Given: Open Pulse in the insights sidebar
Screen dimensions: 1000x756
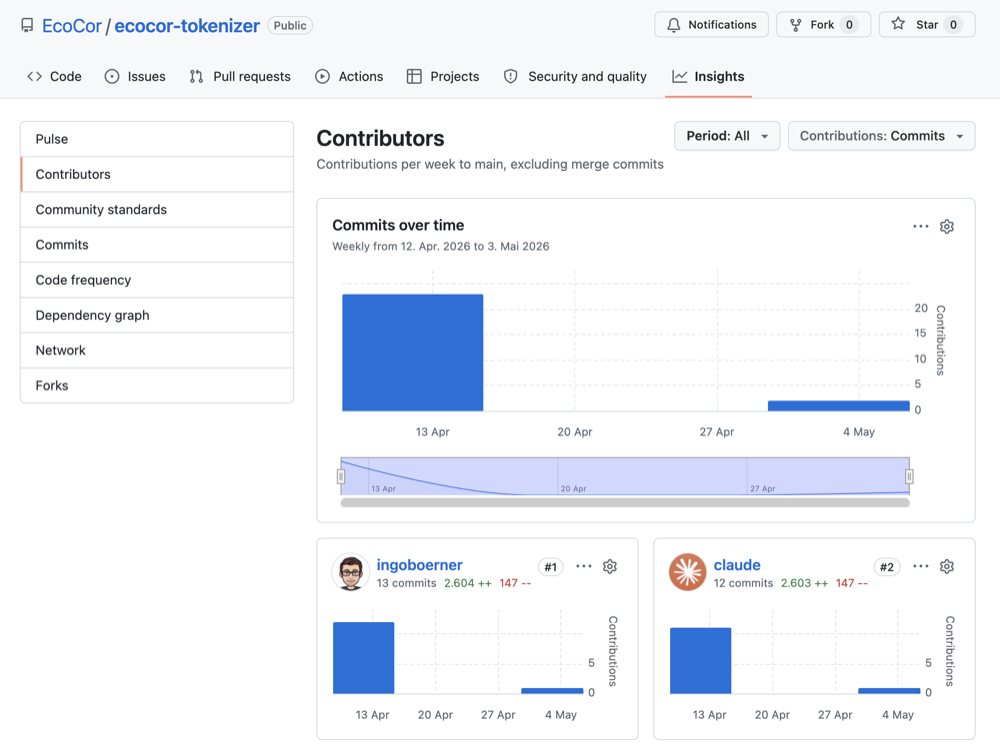Looking at the screenshot, I should point(157,139).
